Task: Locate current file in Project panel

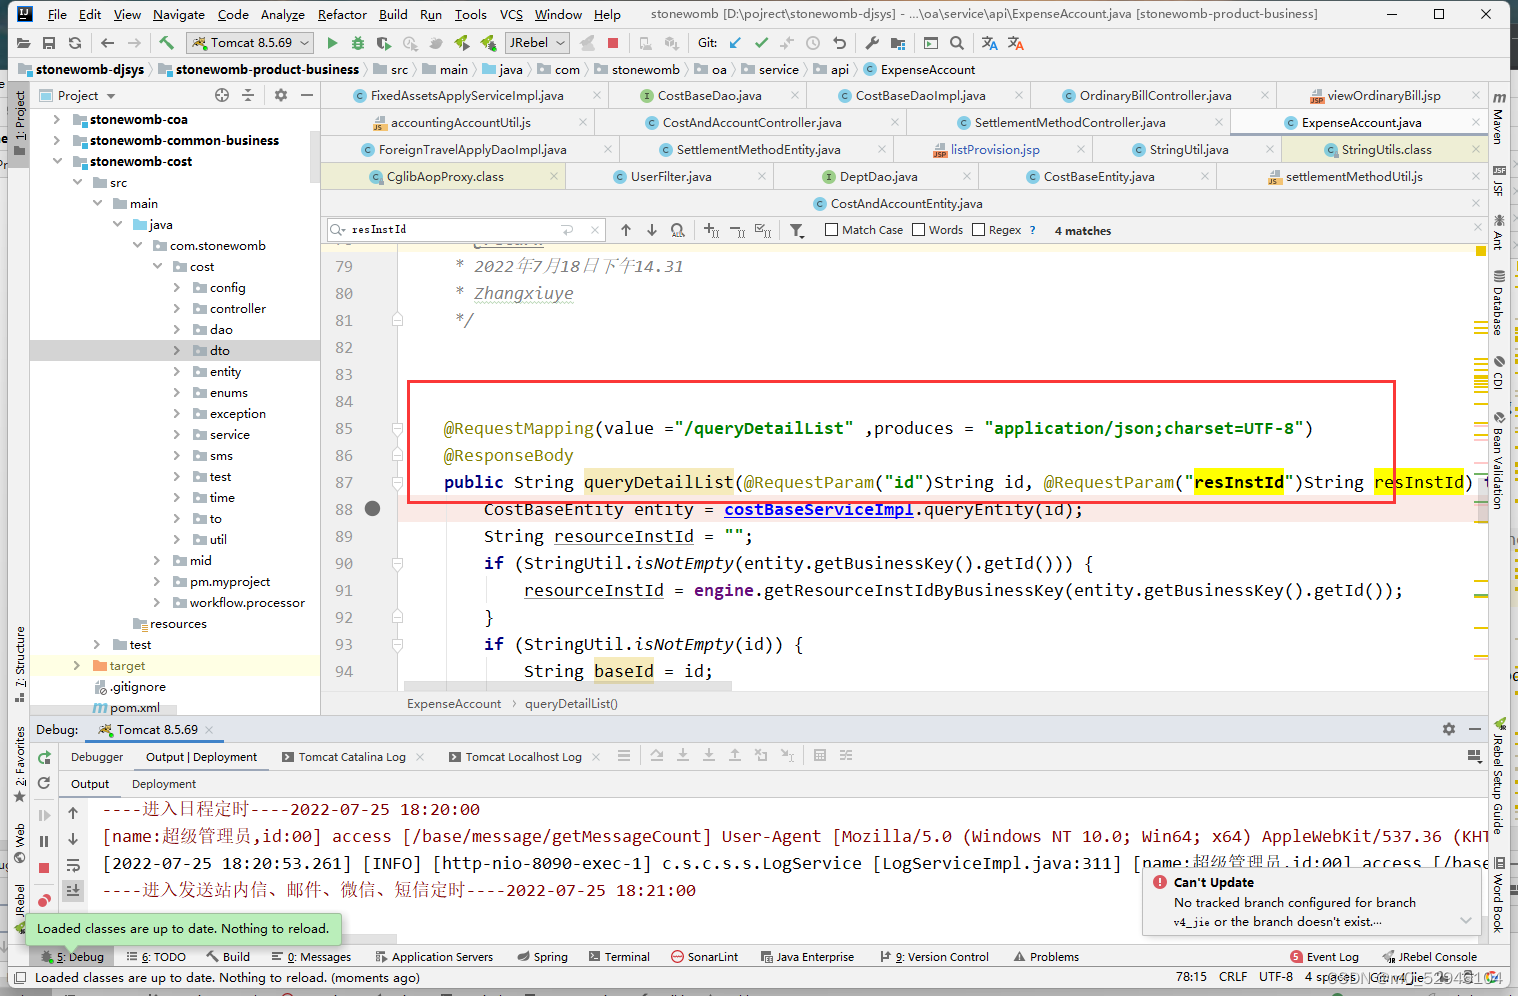Action: point(222,95)
